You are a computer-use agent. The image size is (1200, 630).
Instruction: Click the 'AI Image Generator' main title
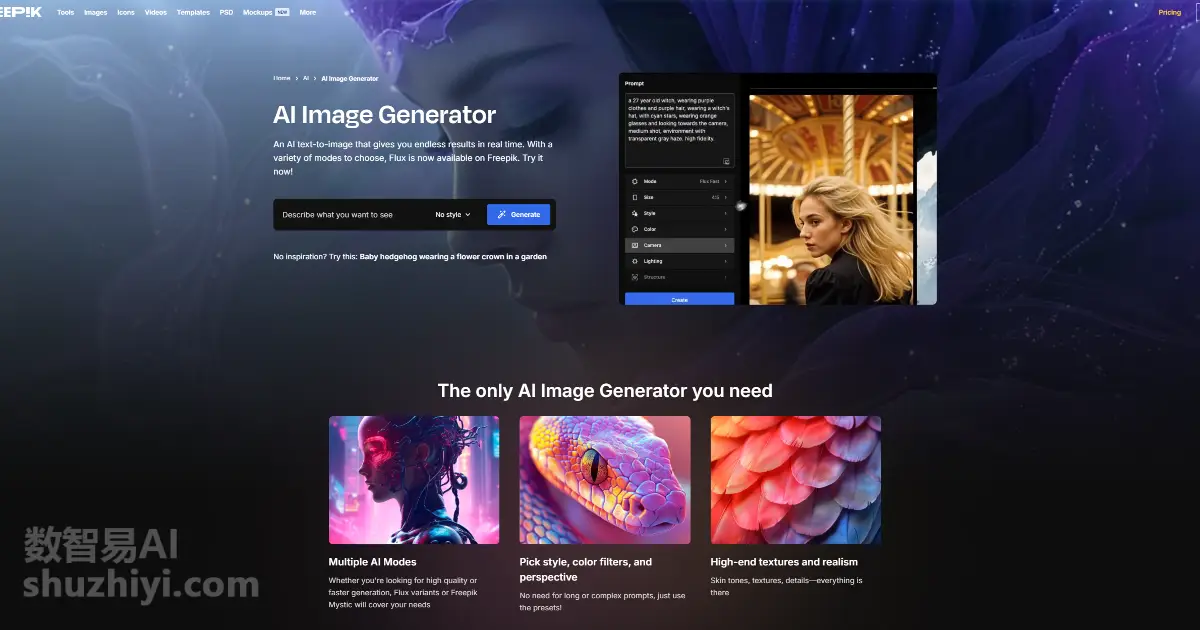385,115
